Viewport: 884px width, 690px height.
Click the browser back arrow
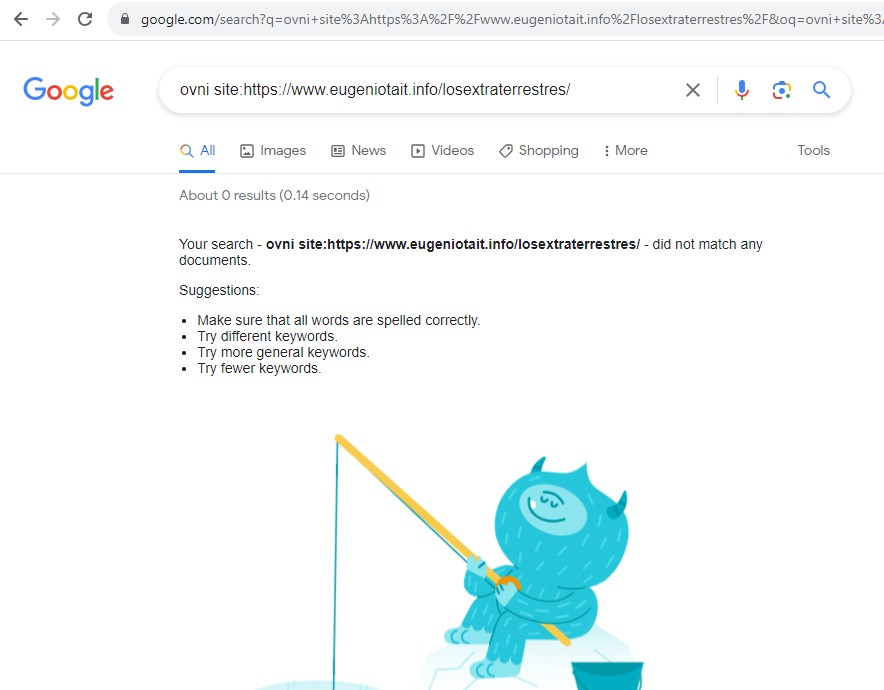(x=21, y=19)
